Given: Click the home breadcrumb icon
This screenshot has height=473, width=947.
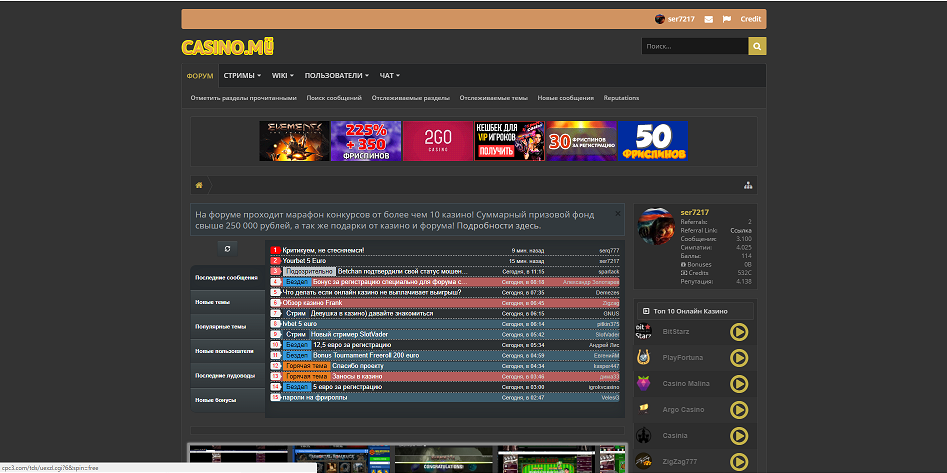Looking at the screenshot, I should tap(199, 185).
